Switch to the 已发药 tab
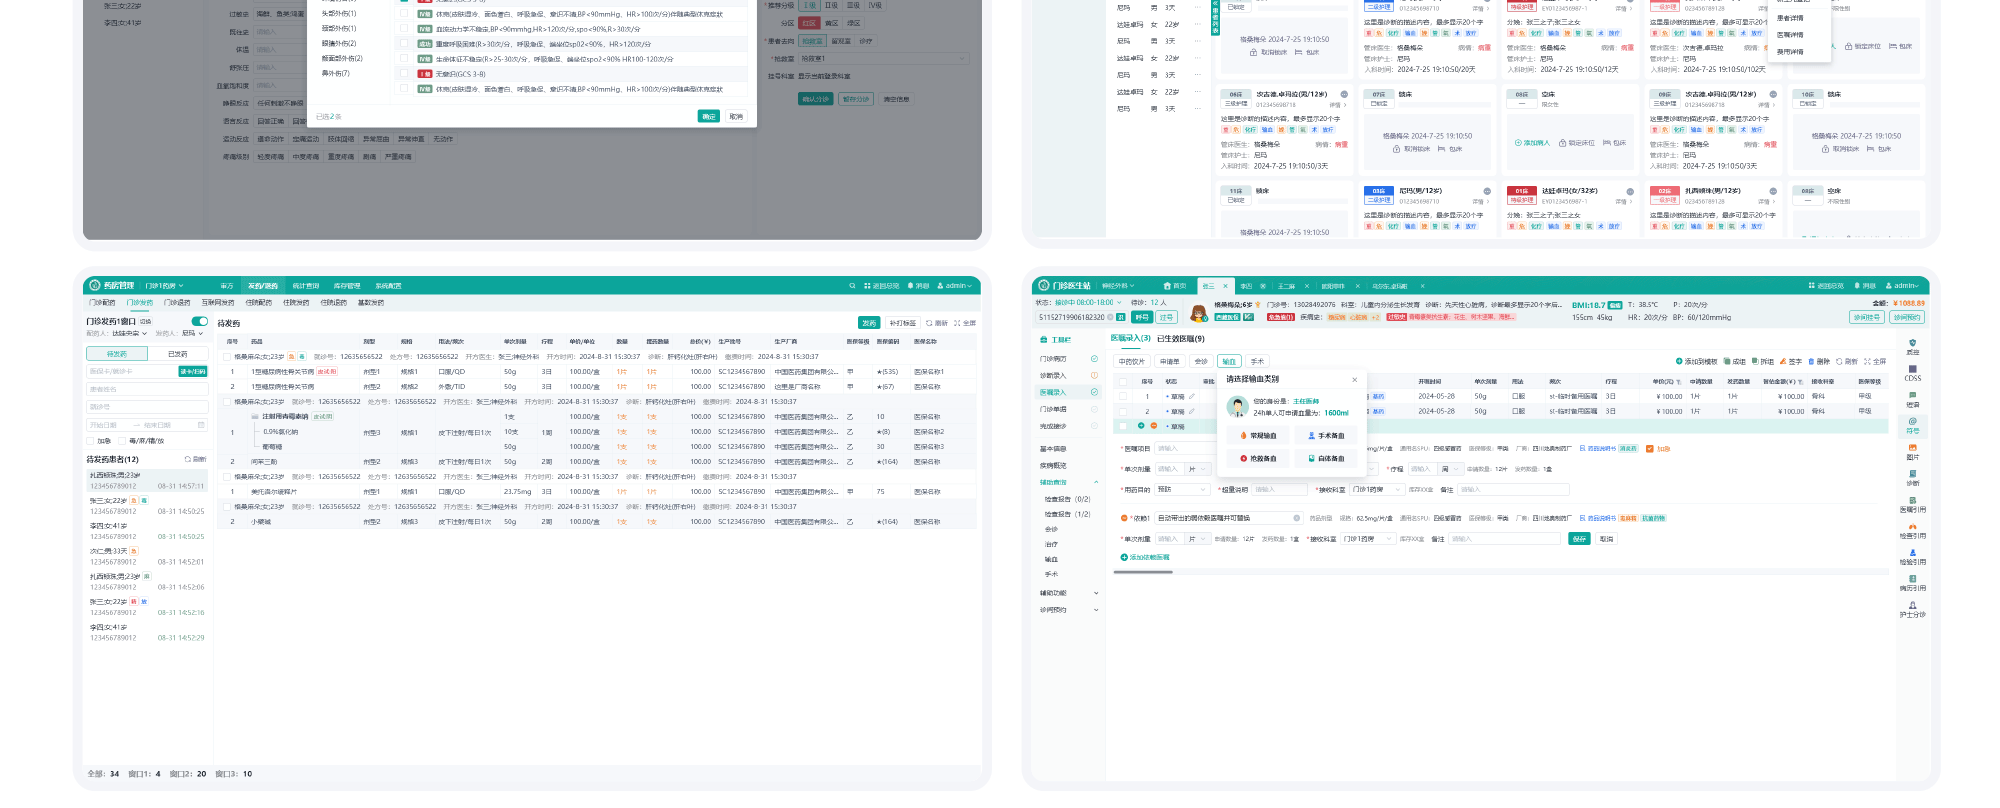This screenshot has height=808, width=2000. (x=177, y=354)
